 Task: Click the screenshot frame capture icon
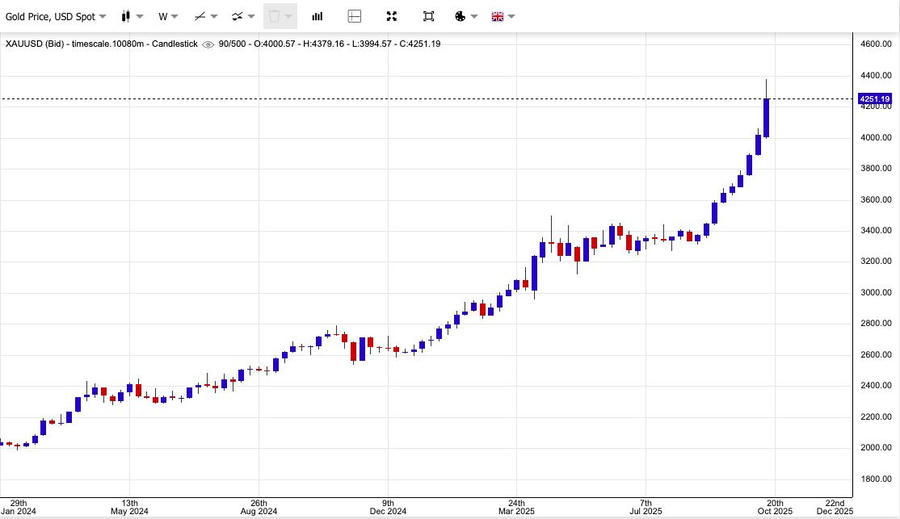tap(428, 16)
